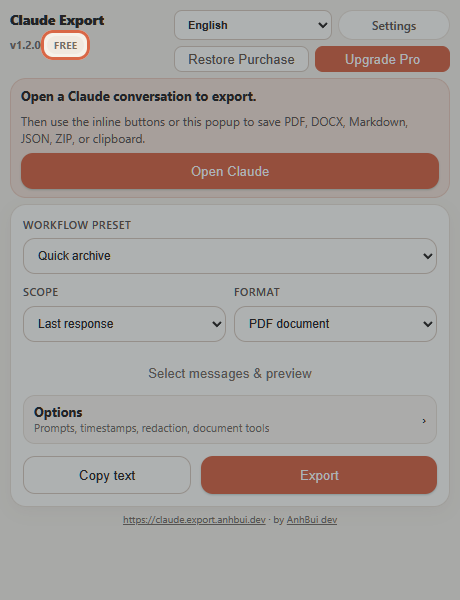The width and height of the screenshot is (460, 600).
Task: Click the Upgrade Pro button
Action: 382,59
